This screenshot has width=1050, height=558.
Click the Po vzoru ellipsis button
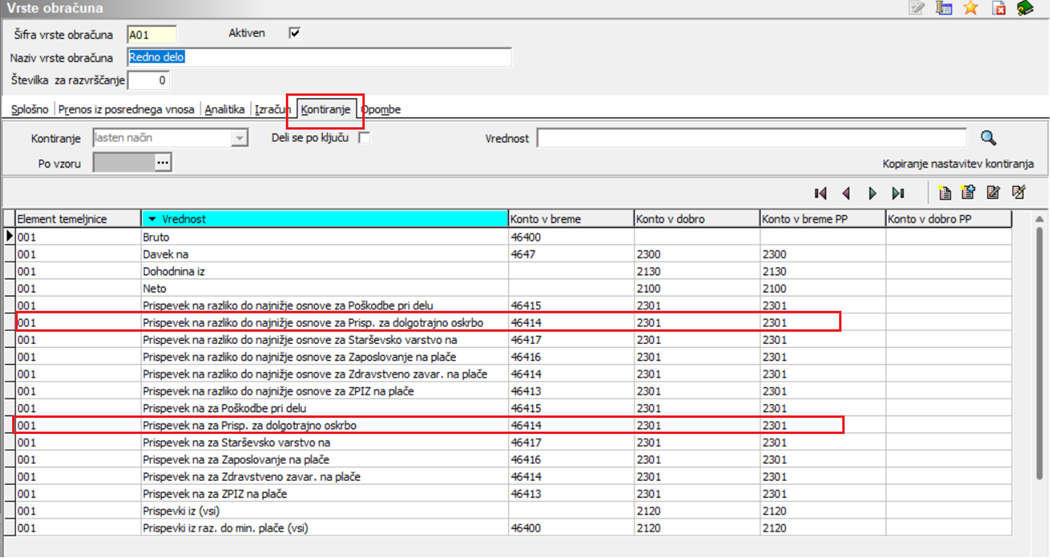click(x=163, y=162)
